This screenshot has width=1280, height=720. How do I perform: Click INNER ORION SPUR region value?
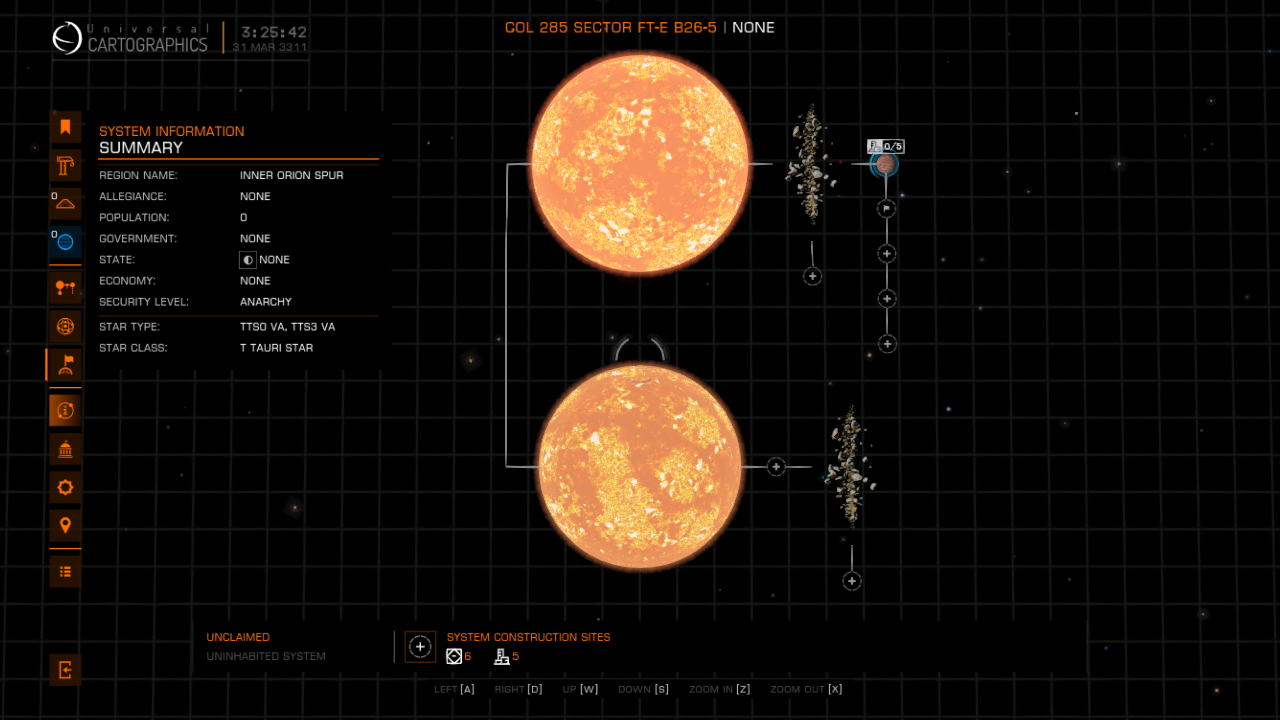[292, 175]
